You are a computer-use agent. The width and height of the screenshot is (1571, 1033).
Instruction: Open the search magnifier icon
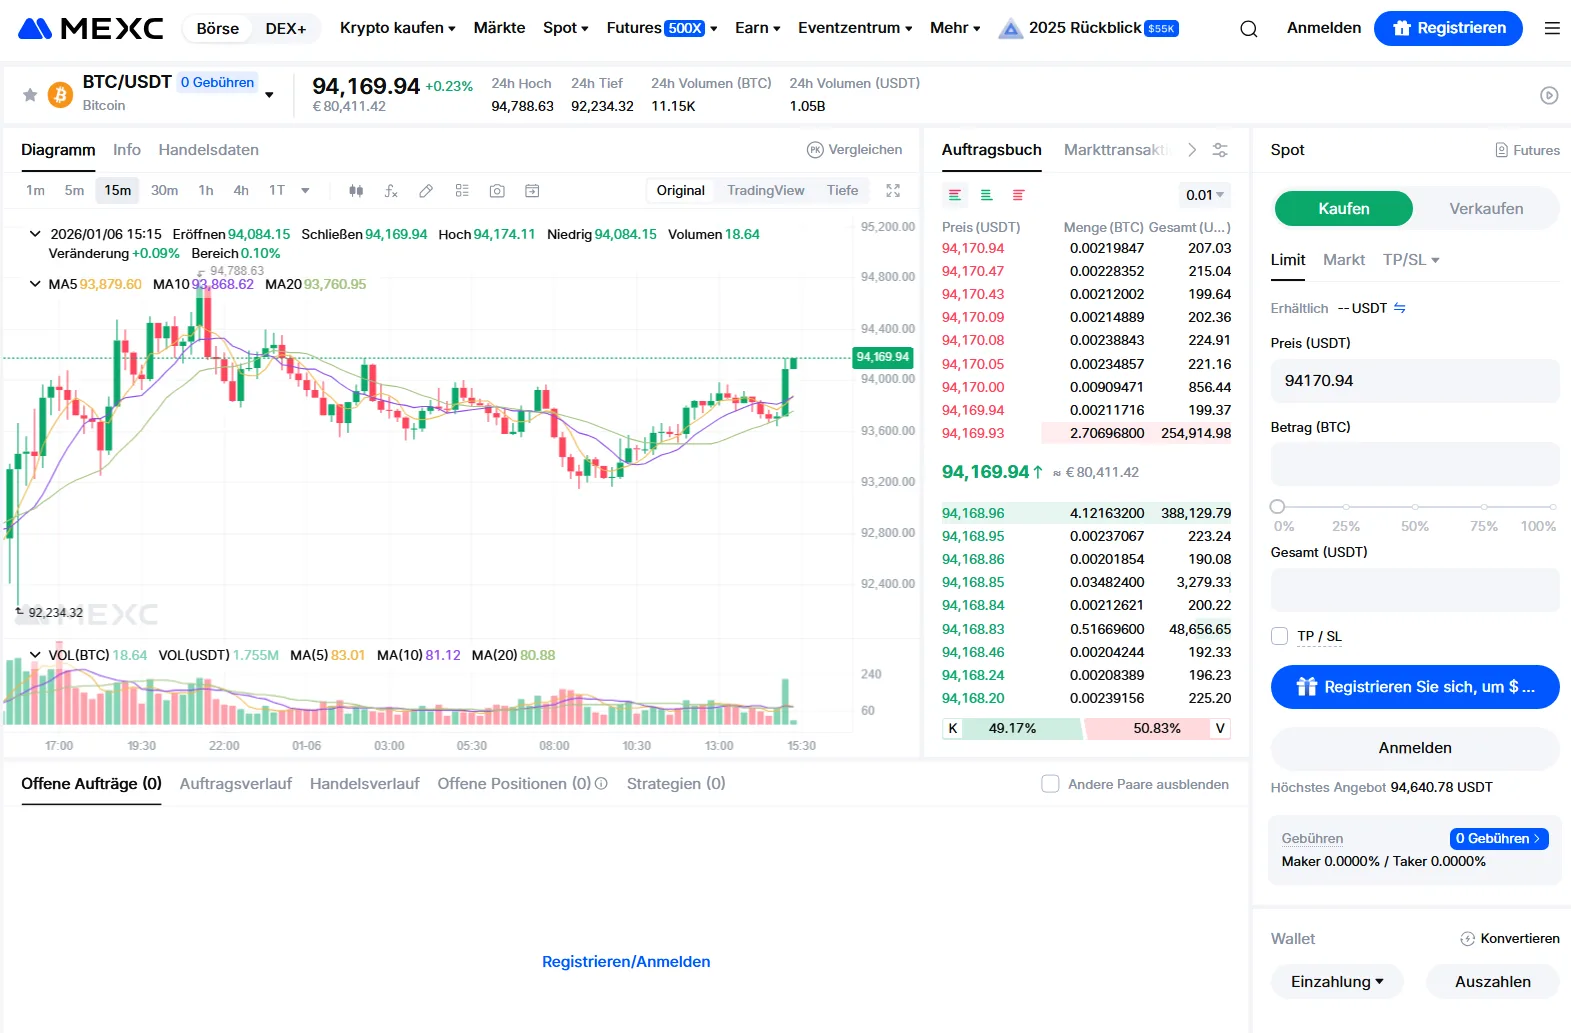[1249, 29]
